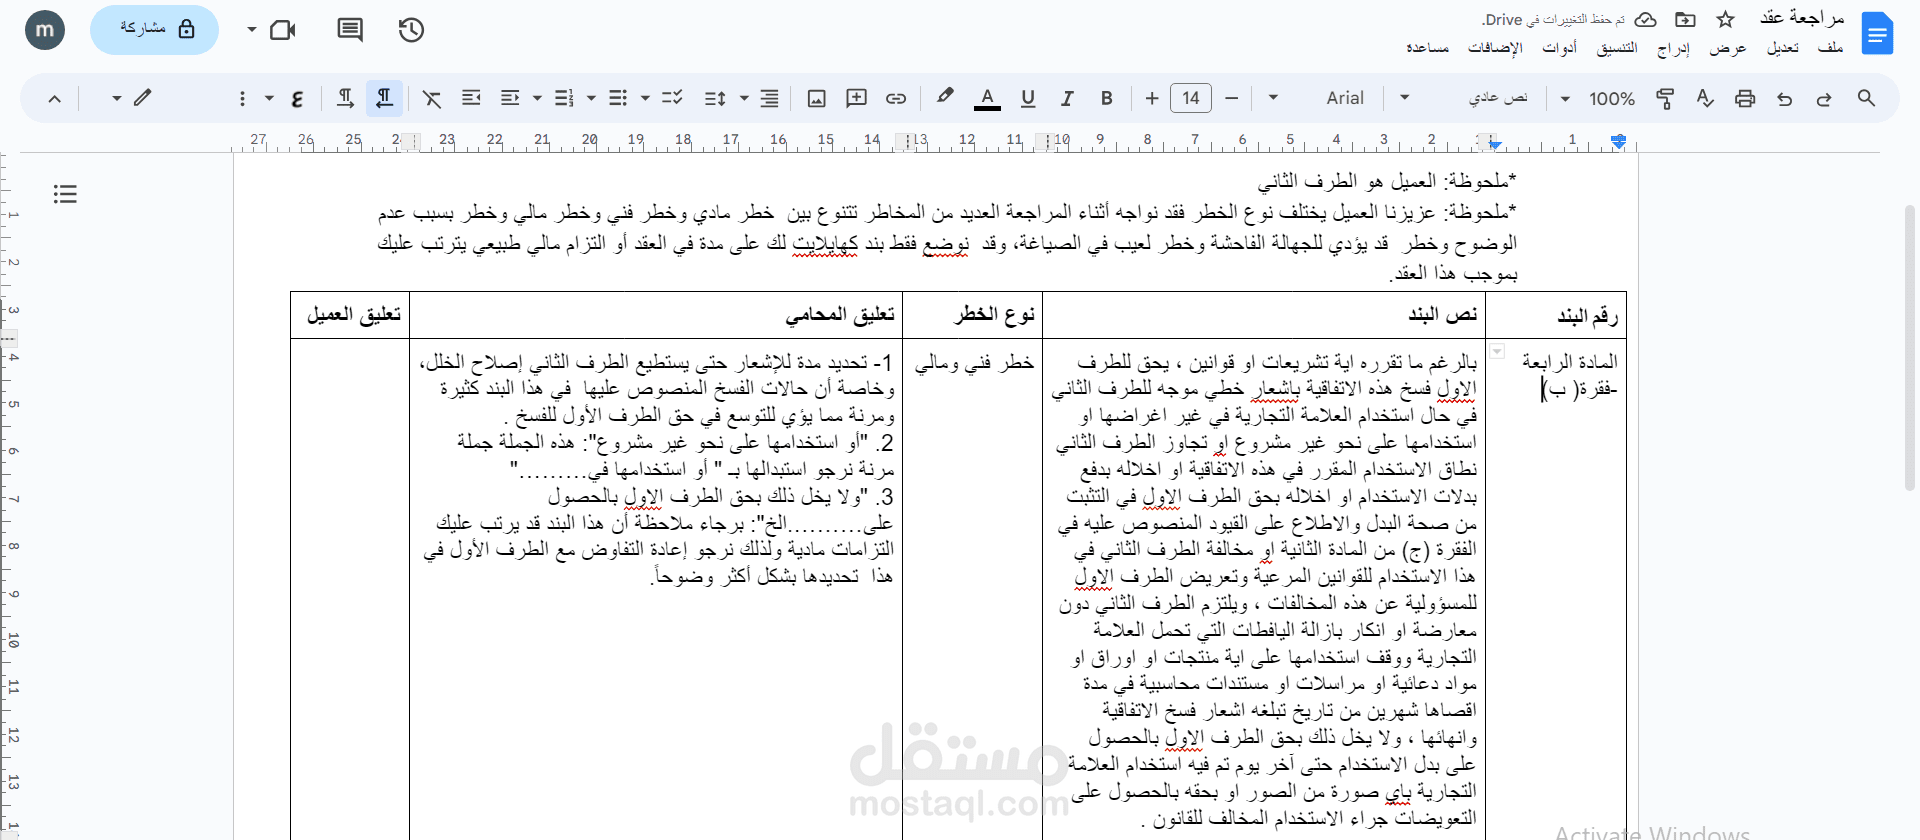Expand input tools language arrow
The width and height of the screenshot is (1920, 840).
(269, 98)
